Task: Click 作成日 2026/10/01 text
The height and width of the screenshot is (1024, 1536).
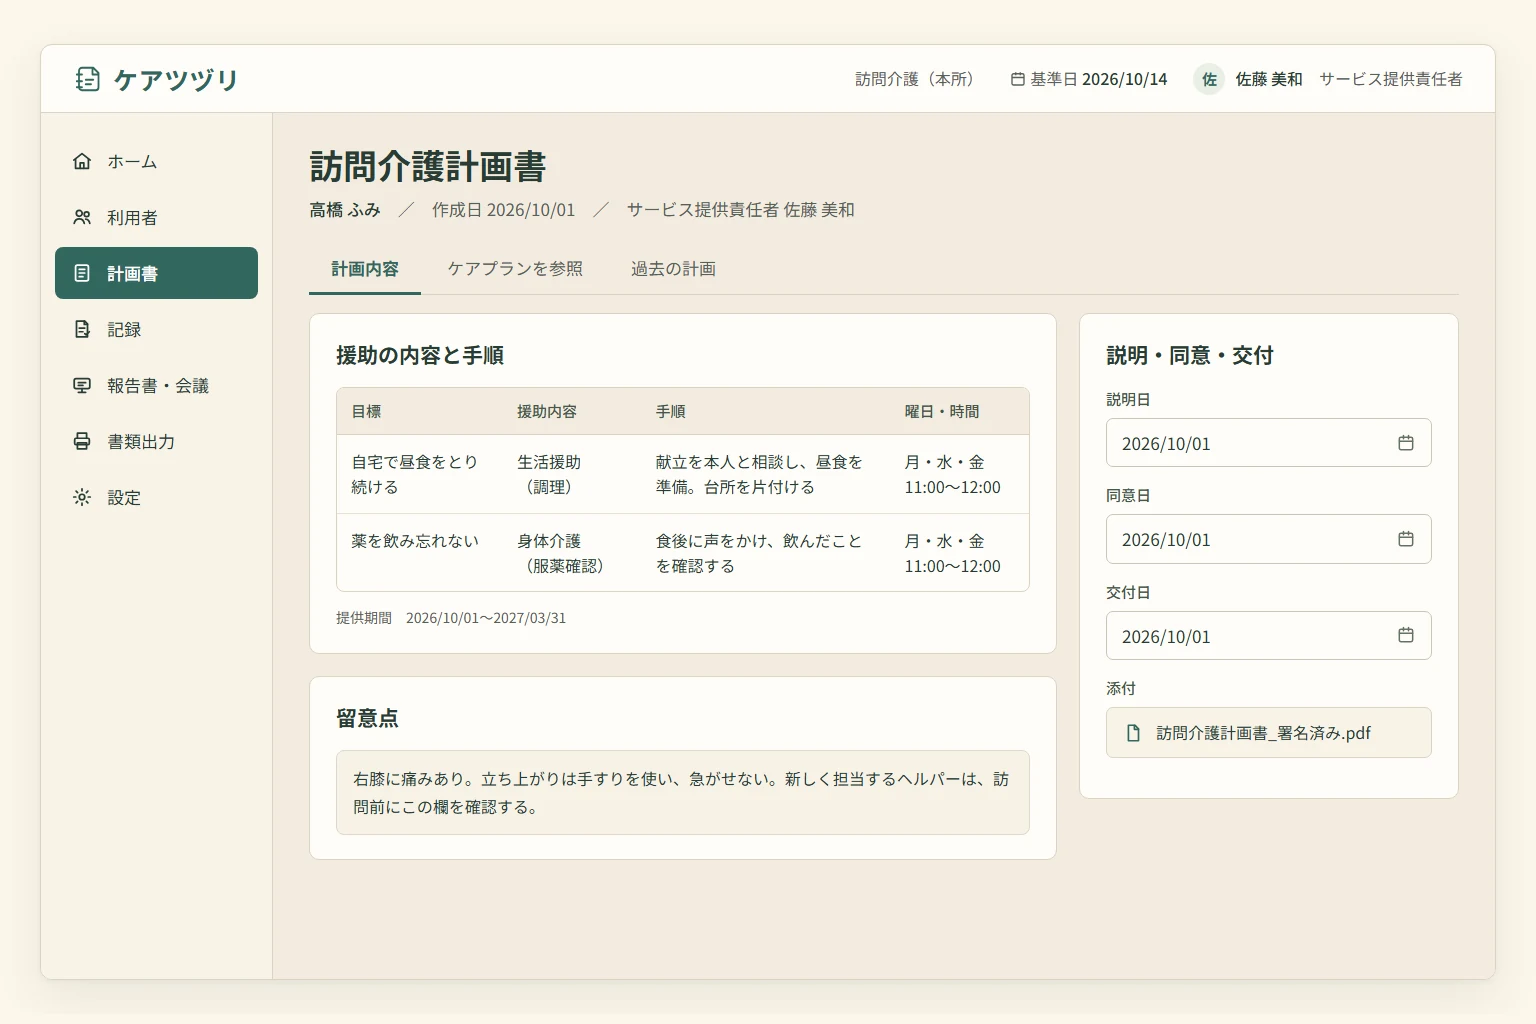Action: [504, 210]
